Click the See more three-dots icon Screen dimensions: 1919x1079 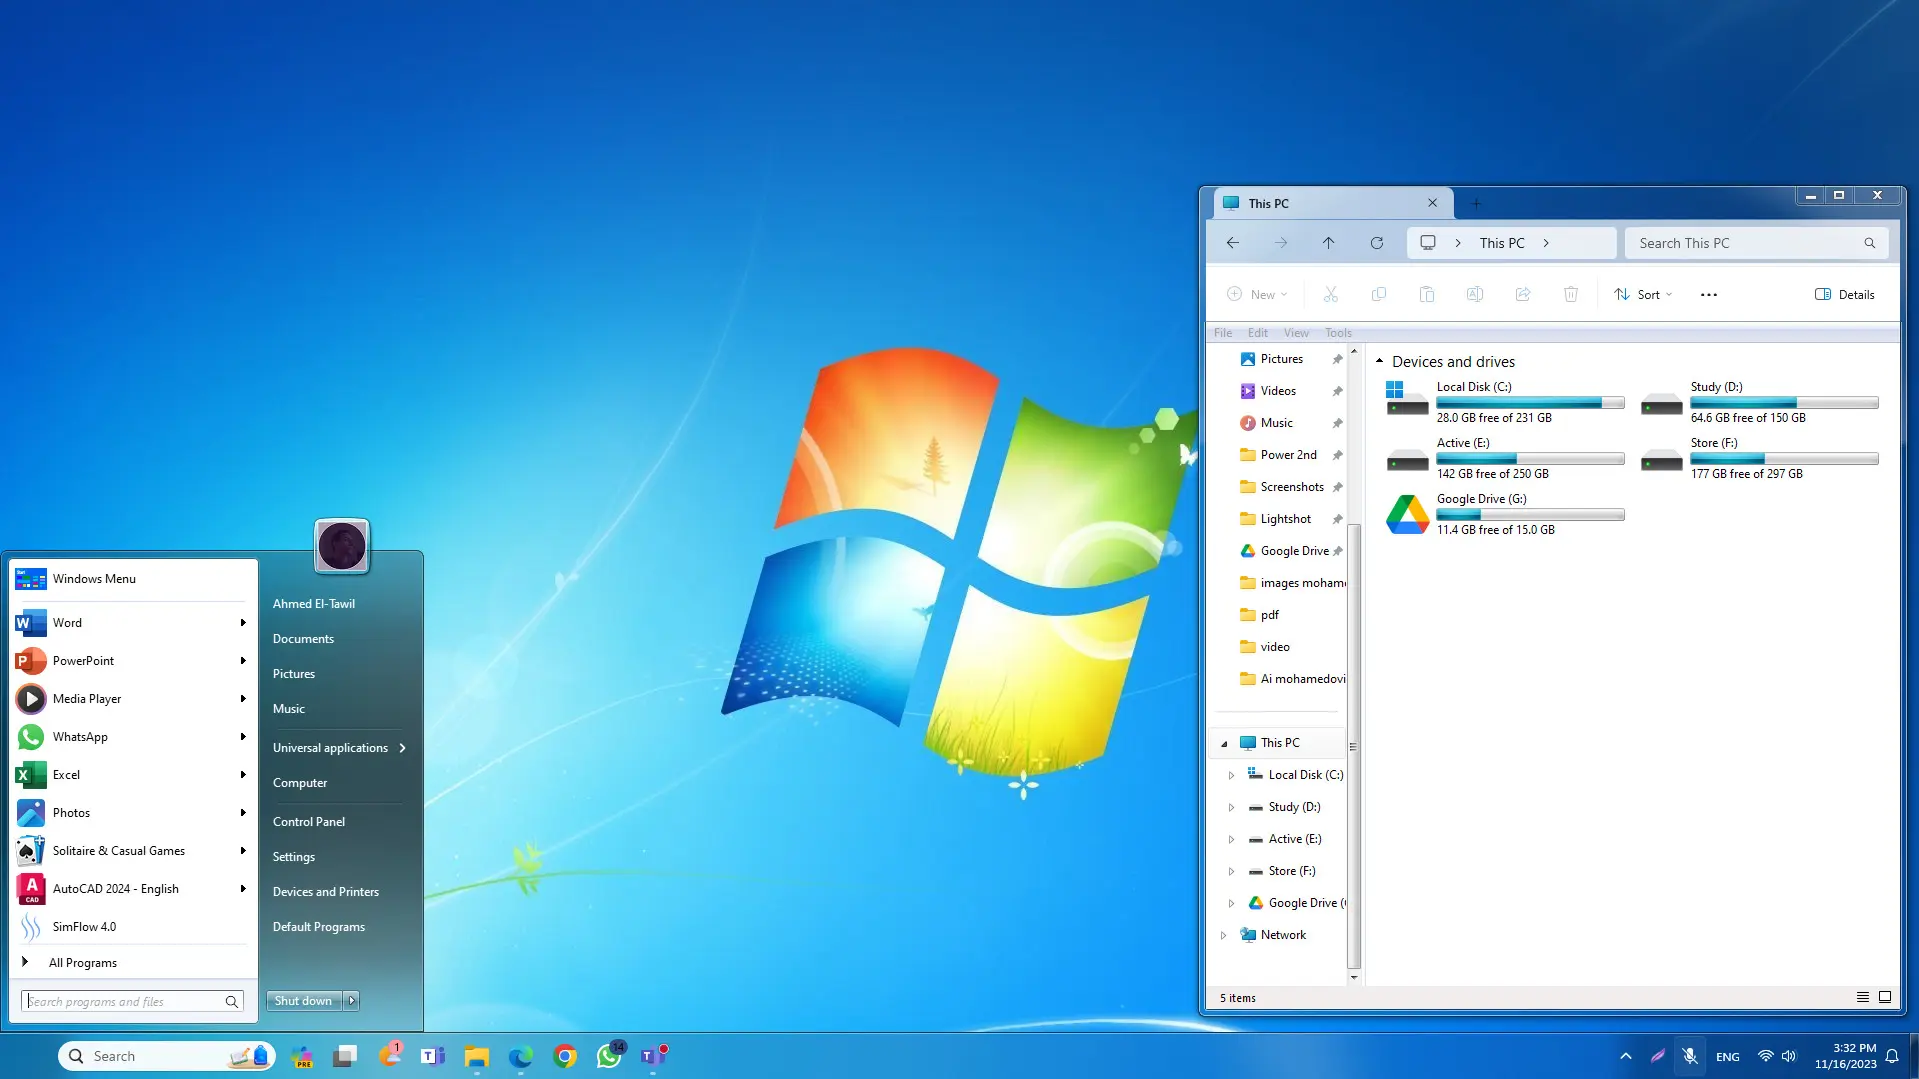(x=1708, y=295)
